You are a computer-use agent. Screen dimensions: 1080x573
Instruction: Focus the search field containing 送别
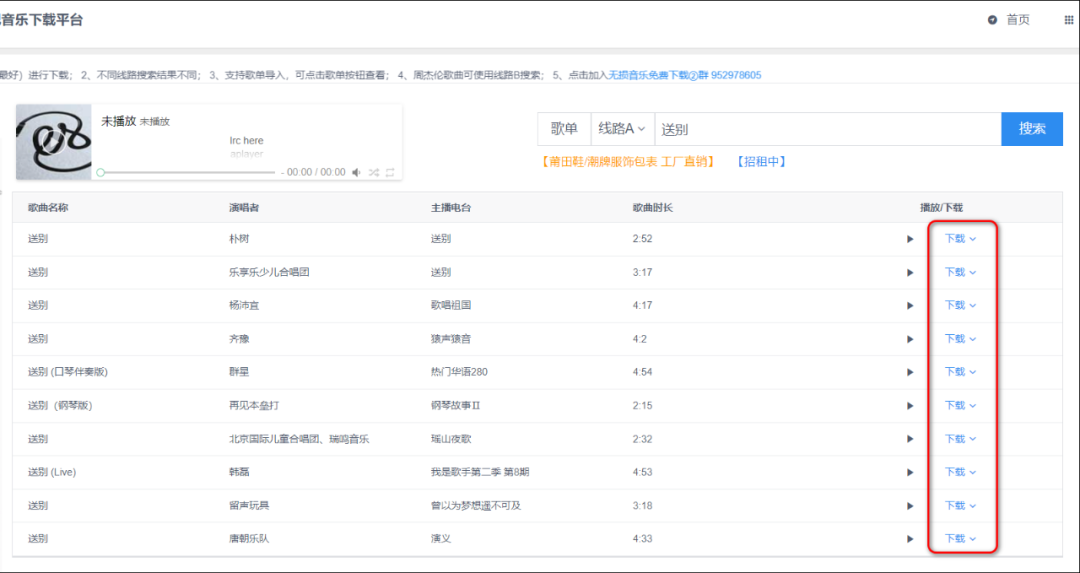pos(826,129)
